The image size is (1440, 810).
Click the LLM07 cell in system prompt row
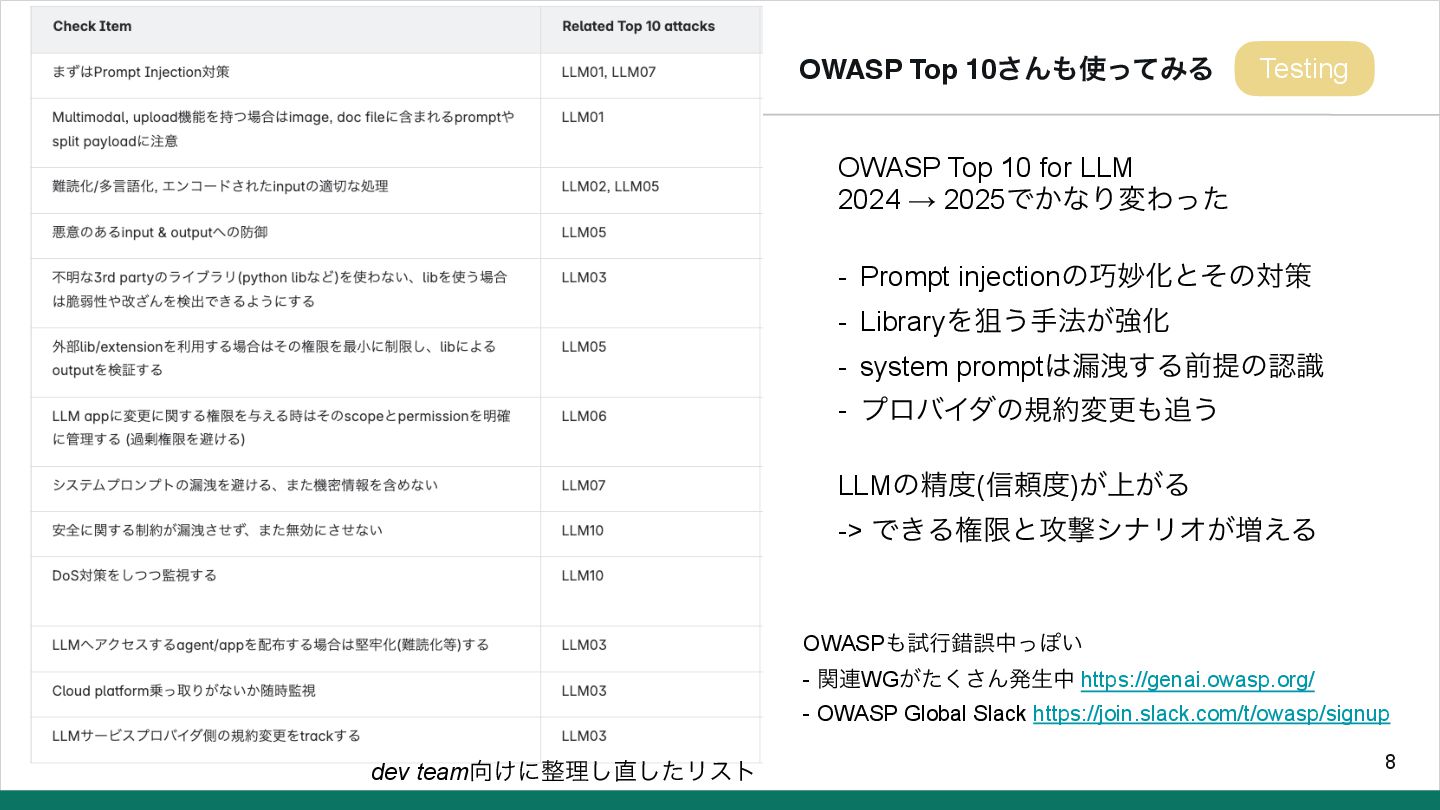tap(584, 485)
